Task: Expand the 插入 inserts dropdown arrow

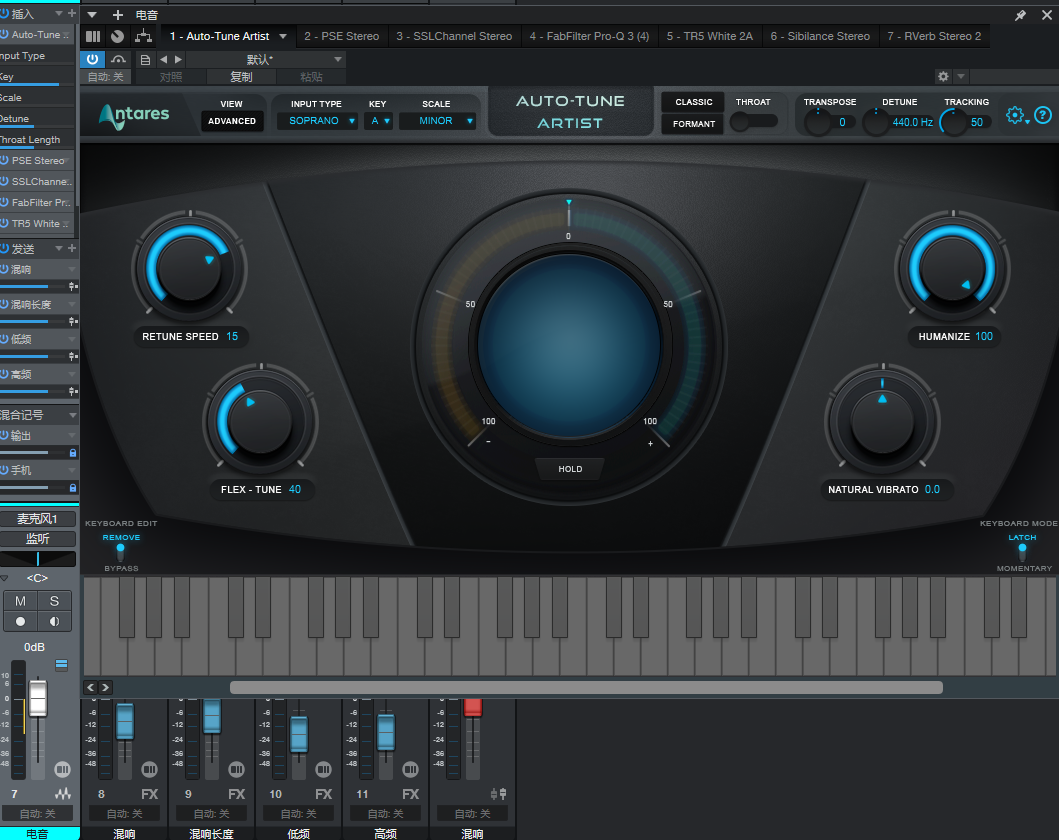Action: 59,13
